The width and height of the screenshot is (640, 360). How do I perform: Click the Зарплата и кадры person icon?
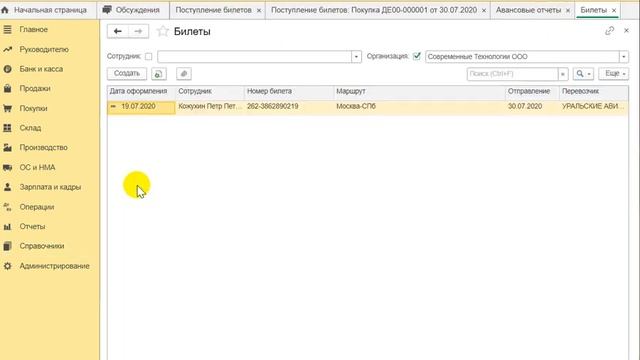pos(7,187)
